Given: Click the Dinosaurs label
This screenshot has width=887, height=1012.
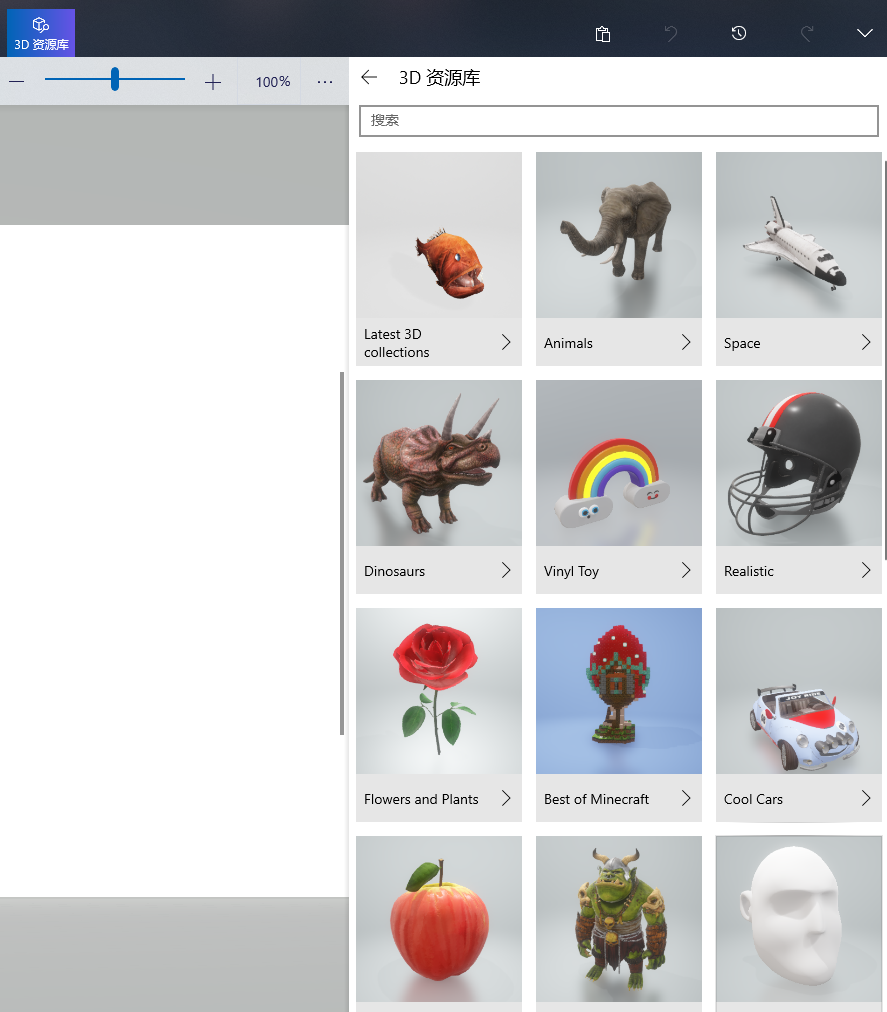Looking at the screenshot, I should pos(394,571).
